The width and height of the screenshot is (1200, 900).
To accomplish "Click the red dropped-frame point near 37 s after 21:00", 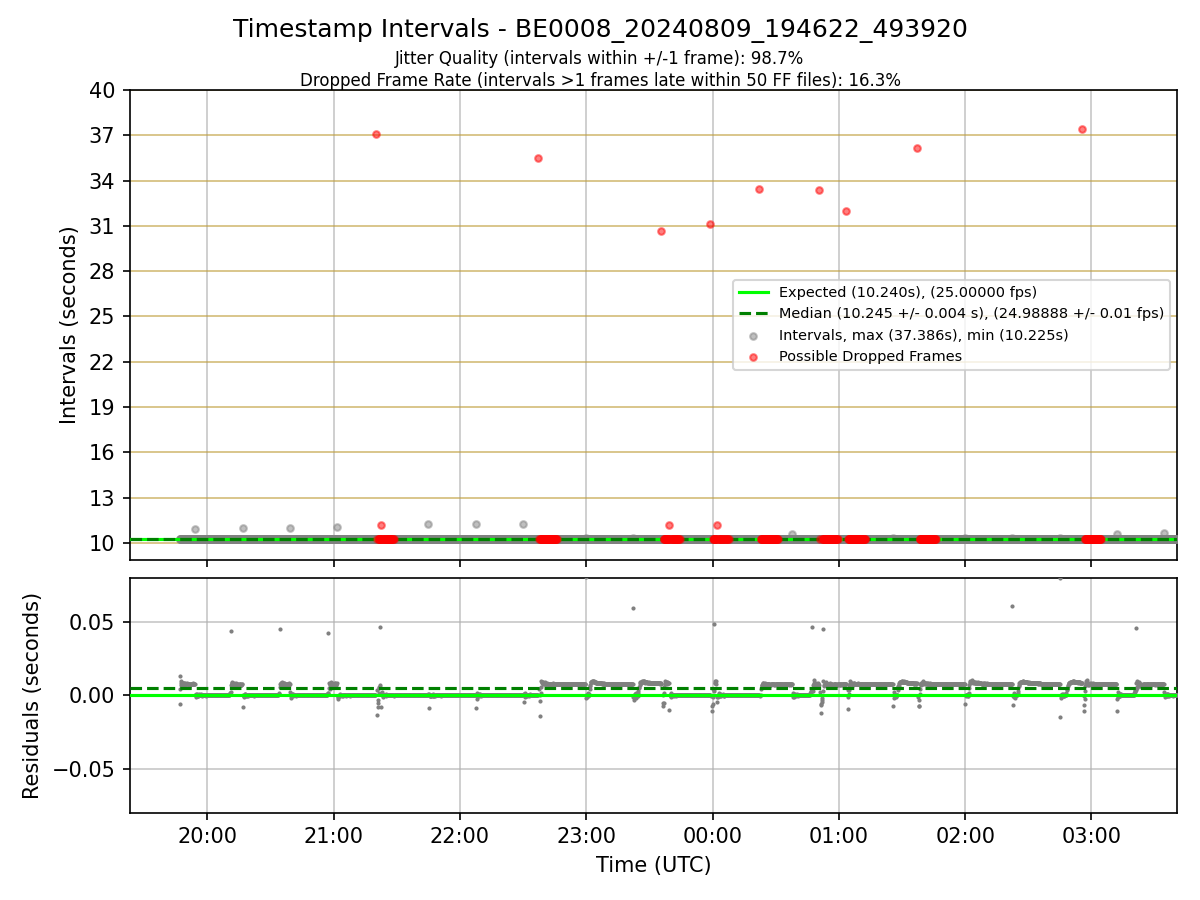I will (376, 134).
